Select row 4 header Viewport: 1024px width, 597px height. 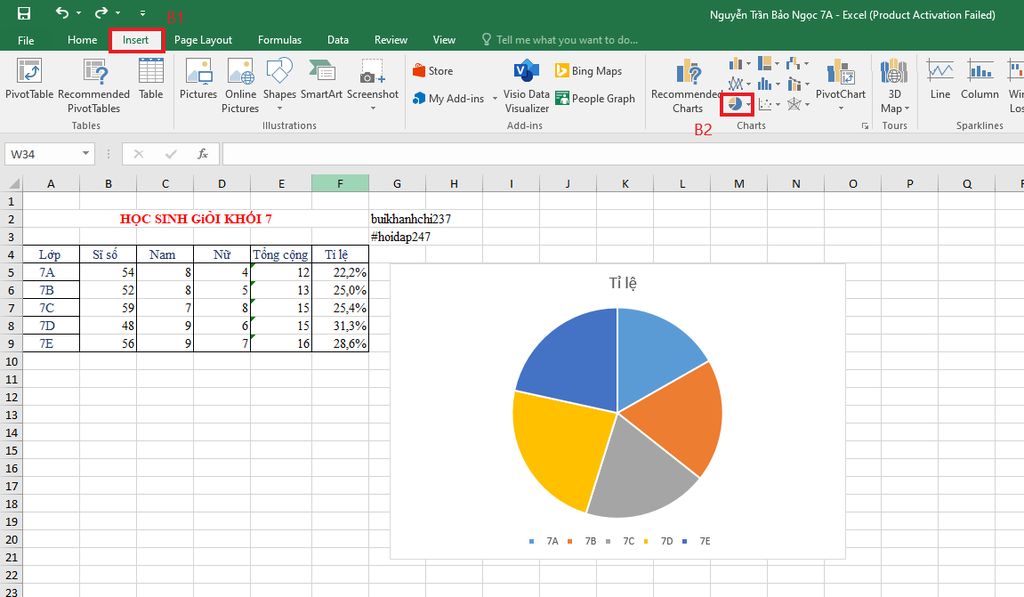[x=11, y=254]
